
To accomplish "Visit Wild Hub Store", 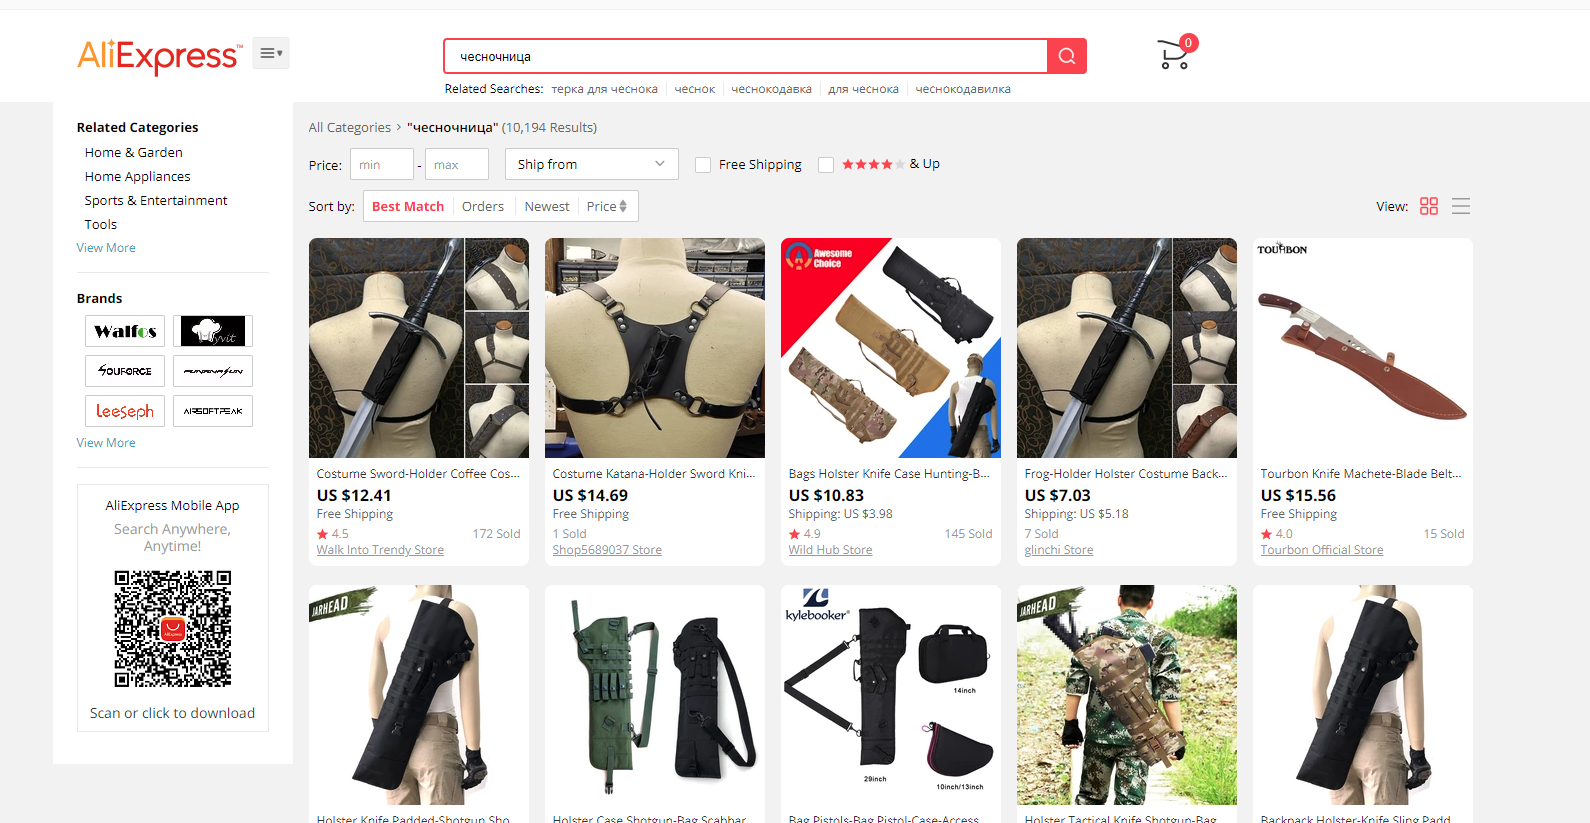I will (x=830, y=550).
